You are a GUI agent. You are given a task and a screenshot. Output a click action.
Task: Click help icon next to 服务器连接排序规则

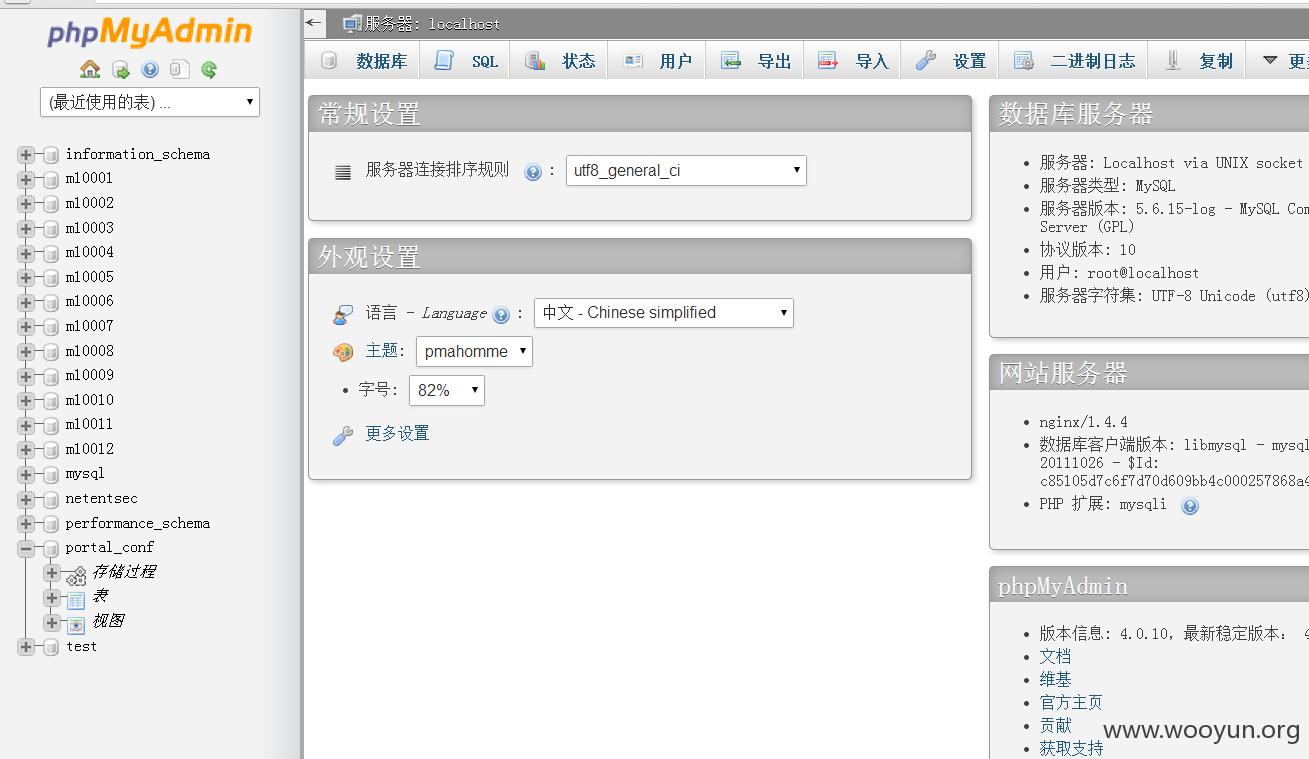tap(533, 172)
